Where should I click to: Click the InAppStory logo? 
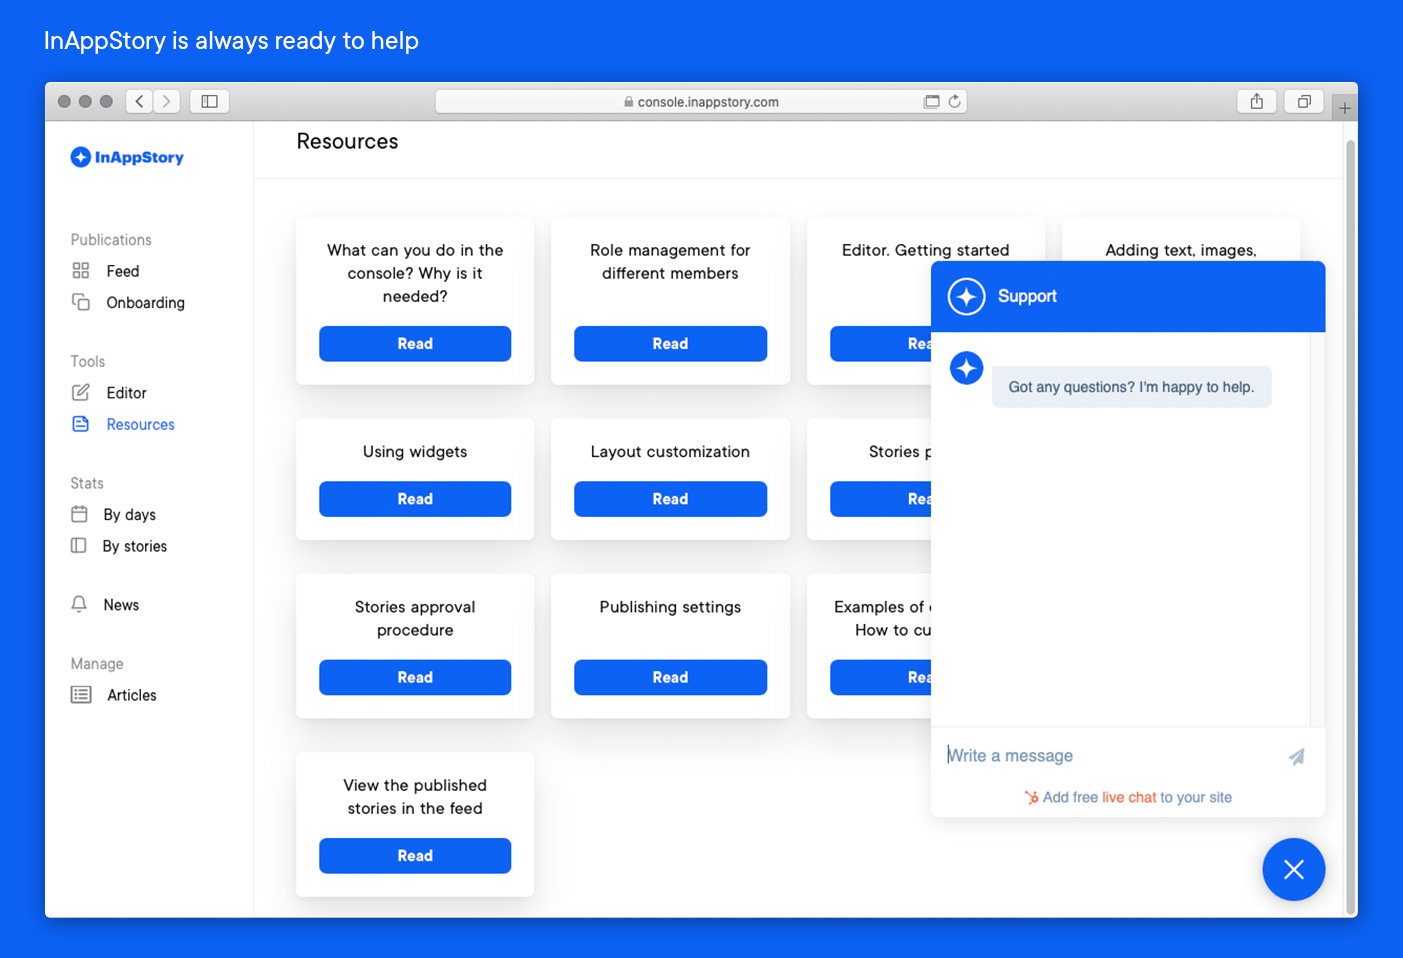(x=127, y=157)
